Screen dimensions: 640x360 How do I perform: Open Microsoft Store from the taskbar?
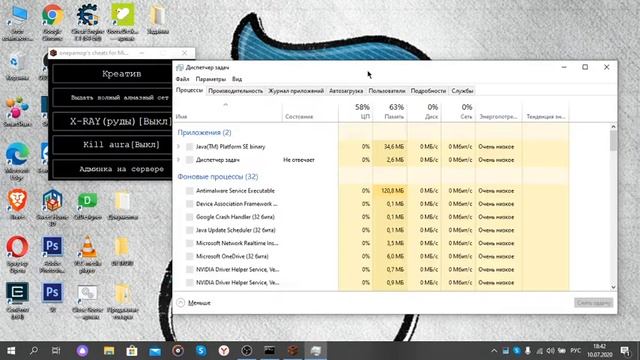tap(132, 351)
